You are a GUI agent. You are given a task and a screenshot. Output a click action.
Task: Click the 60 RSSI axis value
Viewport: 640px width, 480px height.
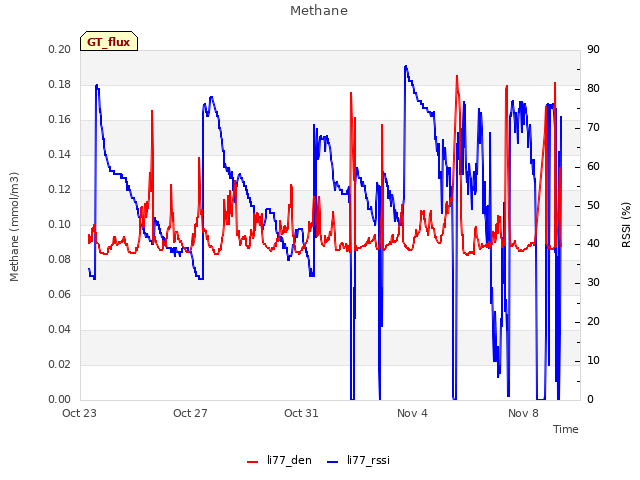point(593,166)
